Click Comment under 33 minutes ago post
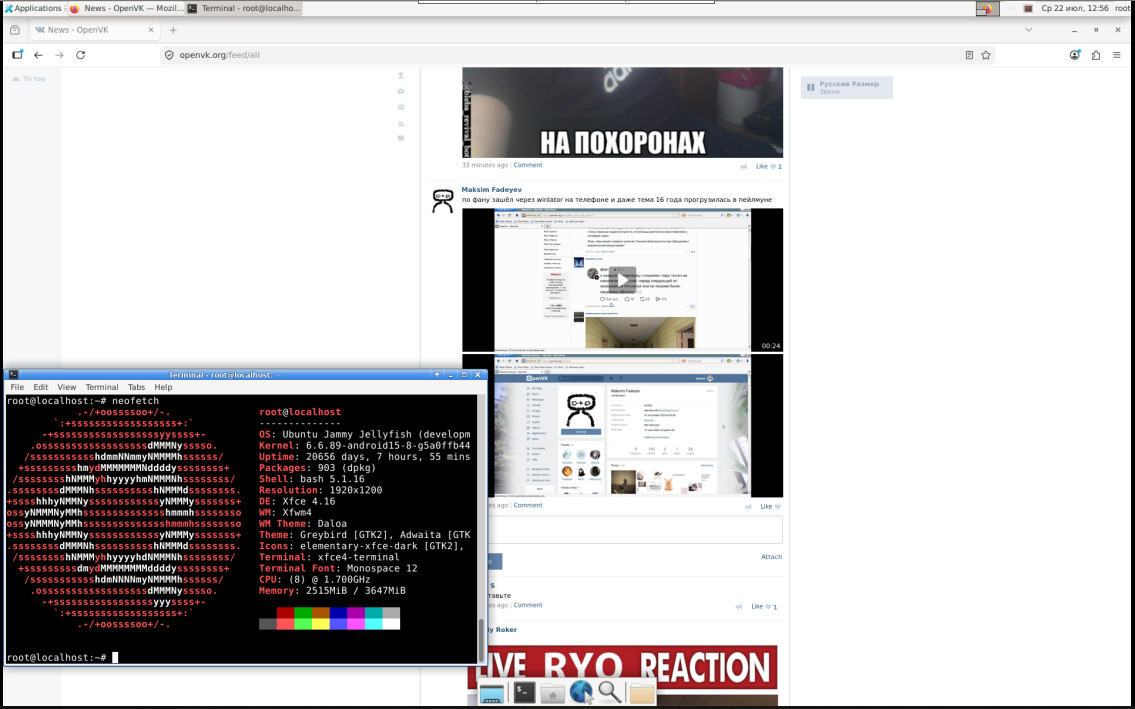The height and width of the screenshot is (709, 1135). point(528,165)
